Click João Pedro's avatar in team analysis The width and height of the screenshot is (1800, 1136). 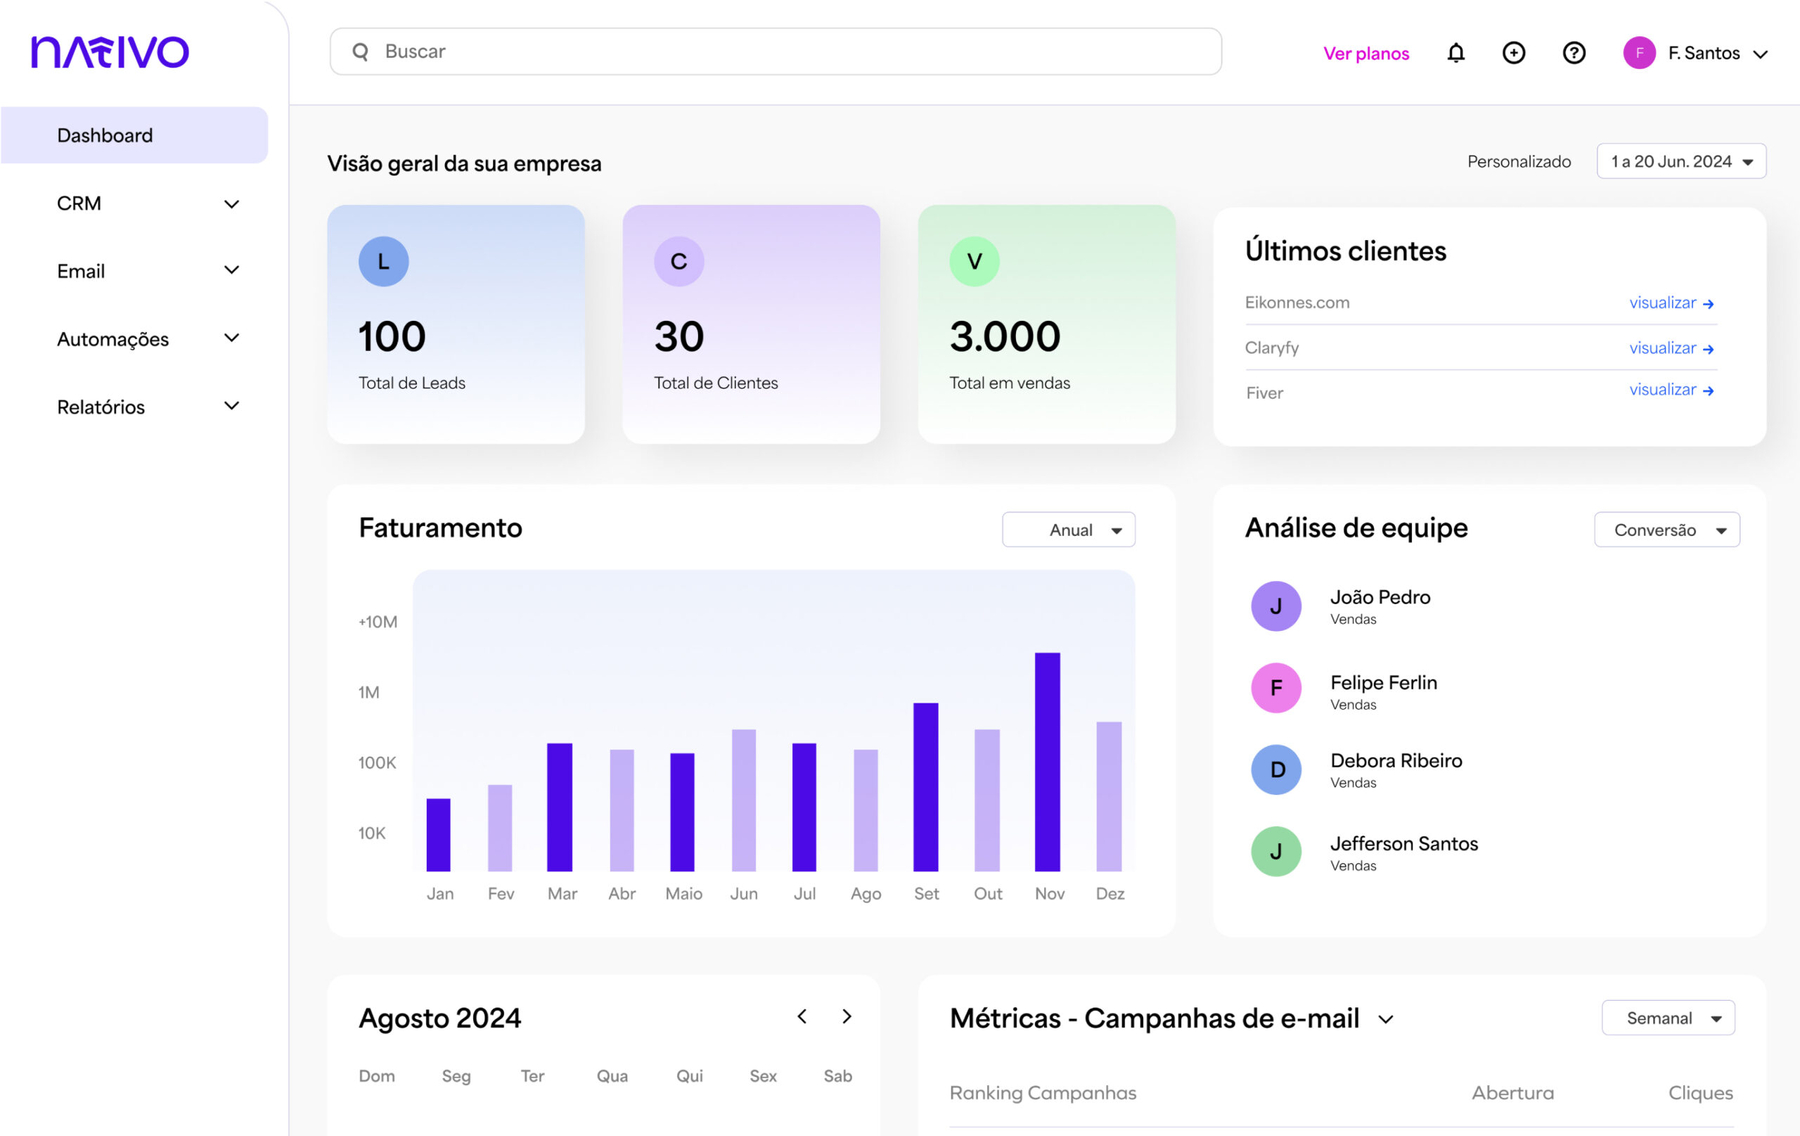[x=1276, y=606]
